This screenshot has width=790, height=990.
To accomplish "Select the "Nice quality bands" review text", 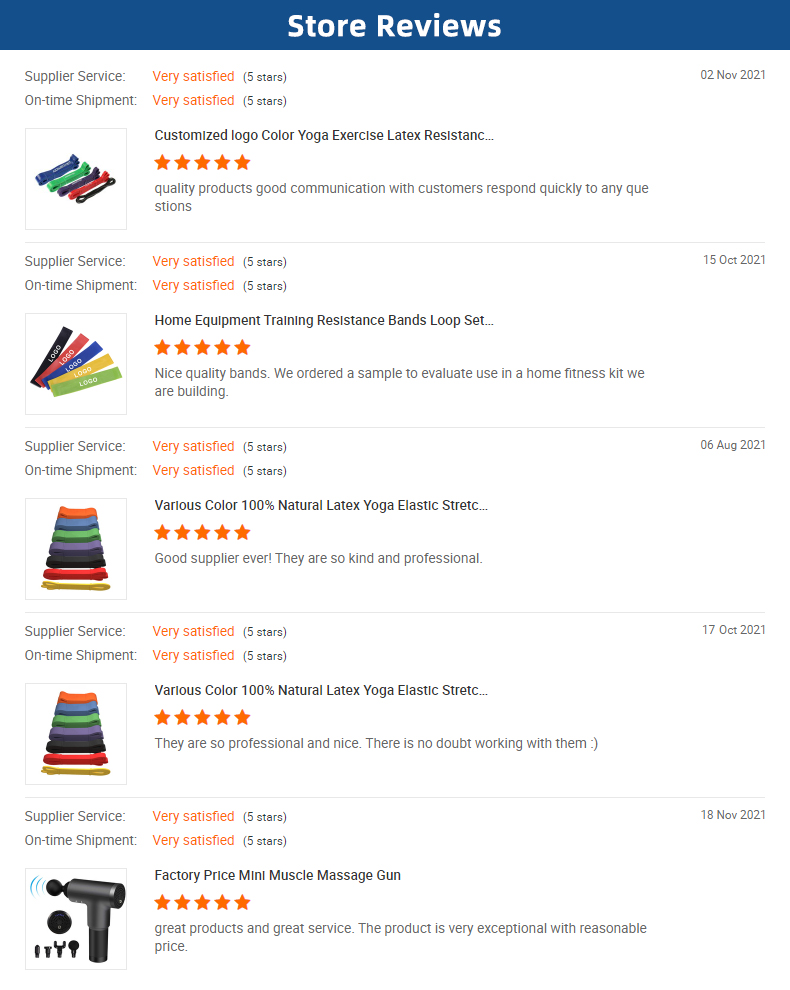I will [399, 382].
